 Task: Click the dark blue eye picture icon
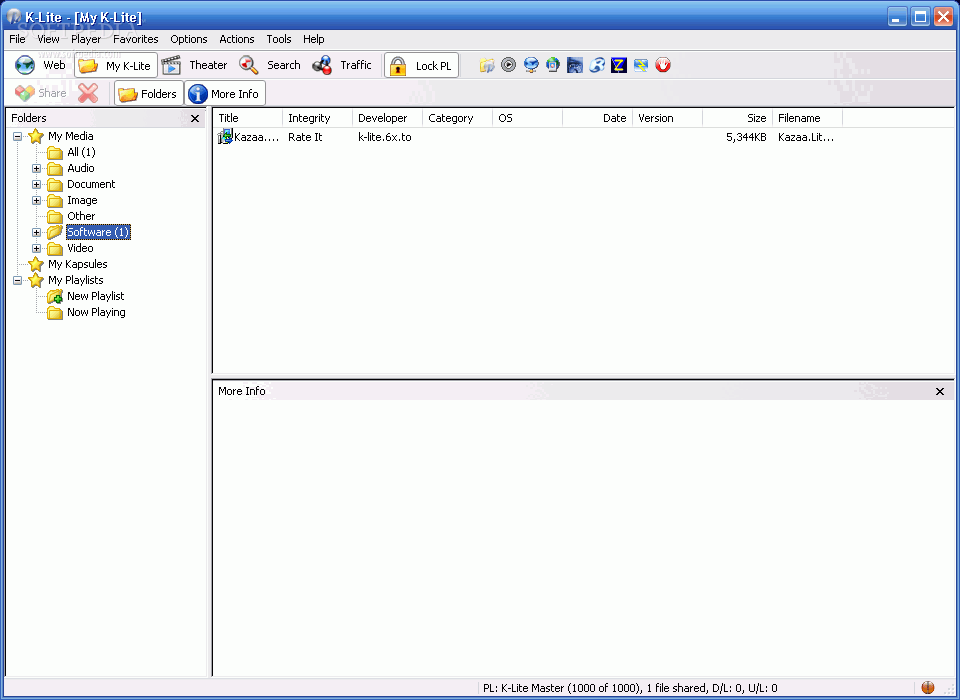click(575, 65)
